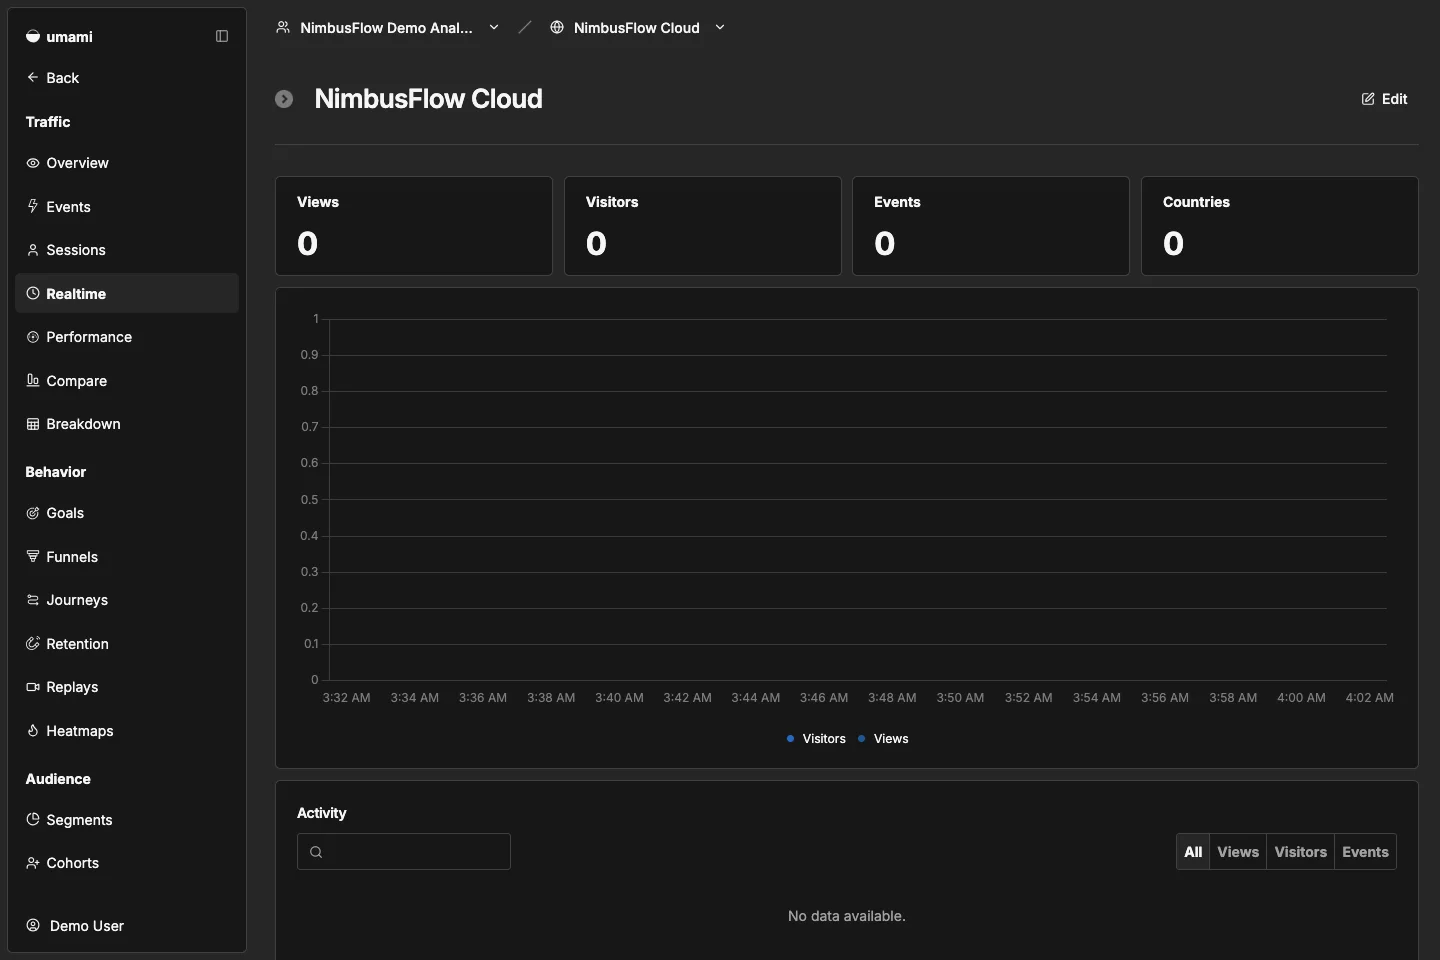Click the Demo User profile label
Image resolution: width=1440 pixels, height=960 pixels.
(x=87, y=926)
